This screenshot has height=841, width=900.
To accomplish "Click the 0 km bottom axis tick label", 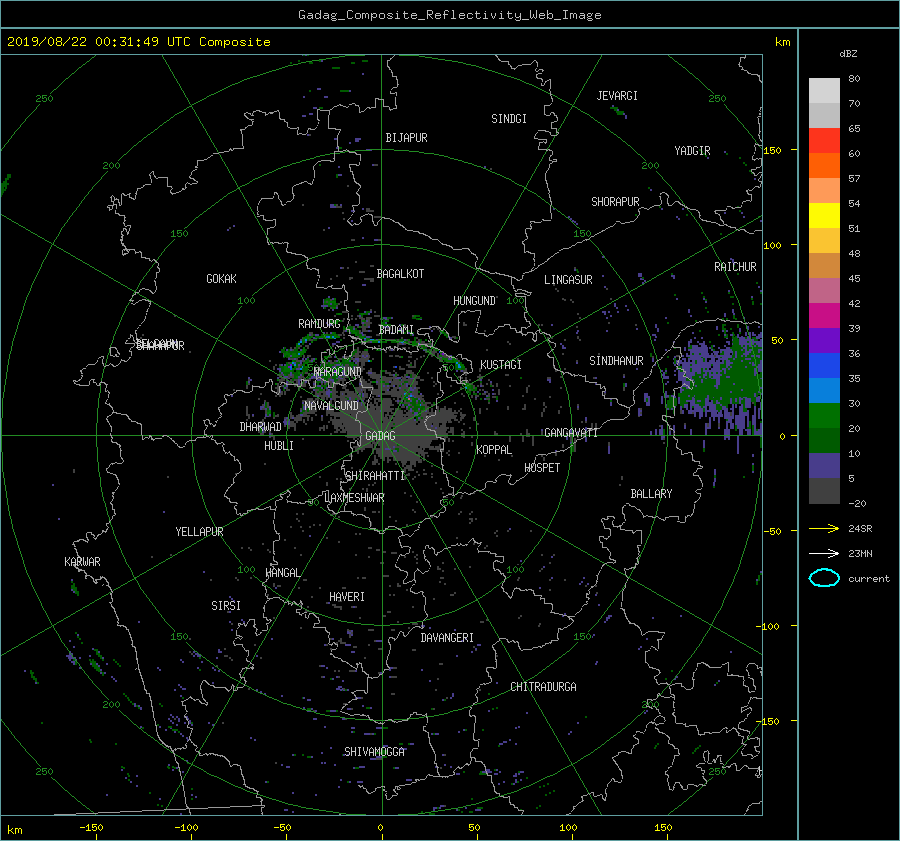I will tap(380, 828).
